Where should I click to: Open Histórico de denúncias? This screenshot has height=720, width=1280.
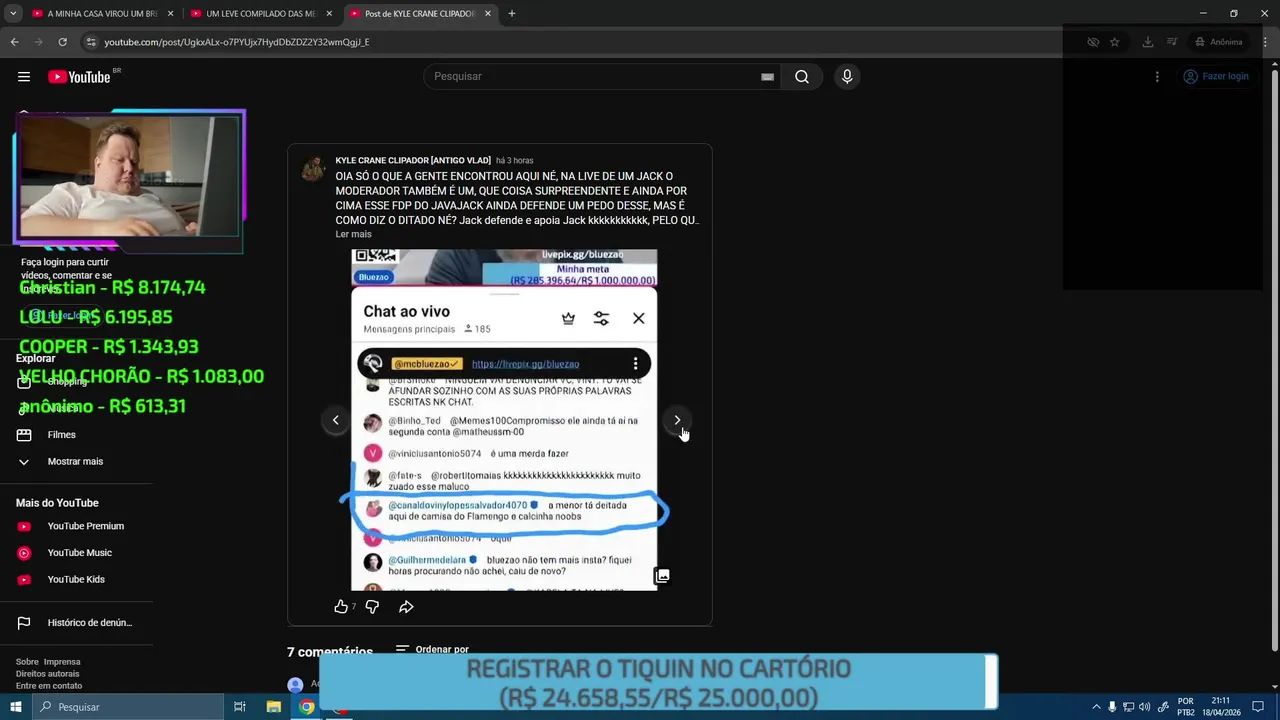pyautogui.click(x=89, y=623)
